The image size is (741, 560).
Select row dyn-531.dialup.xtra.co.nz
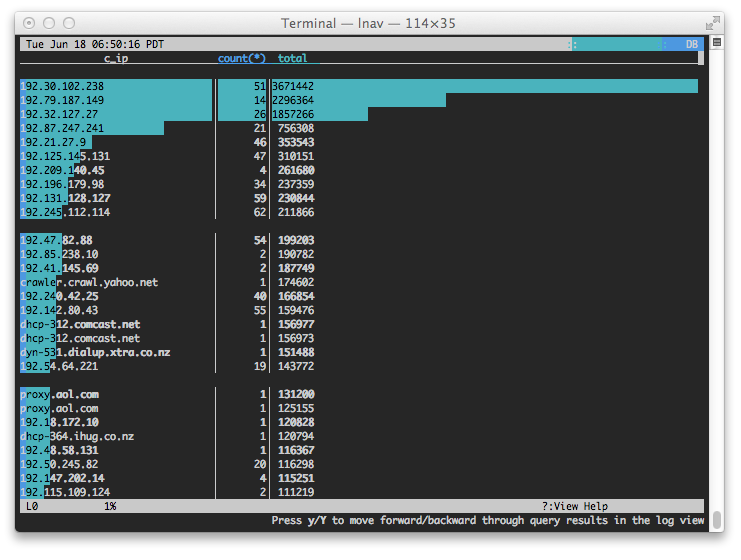359,352
